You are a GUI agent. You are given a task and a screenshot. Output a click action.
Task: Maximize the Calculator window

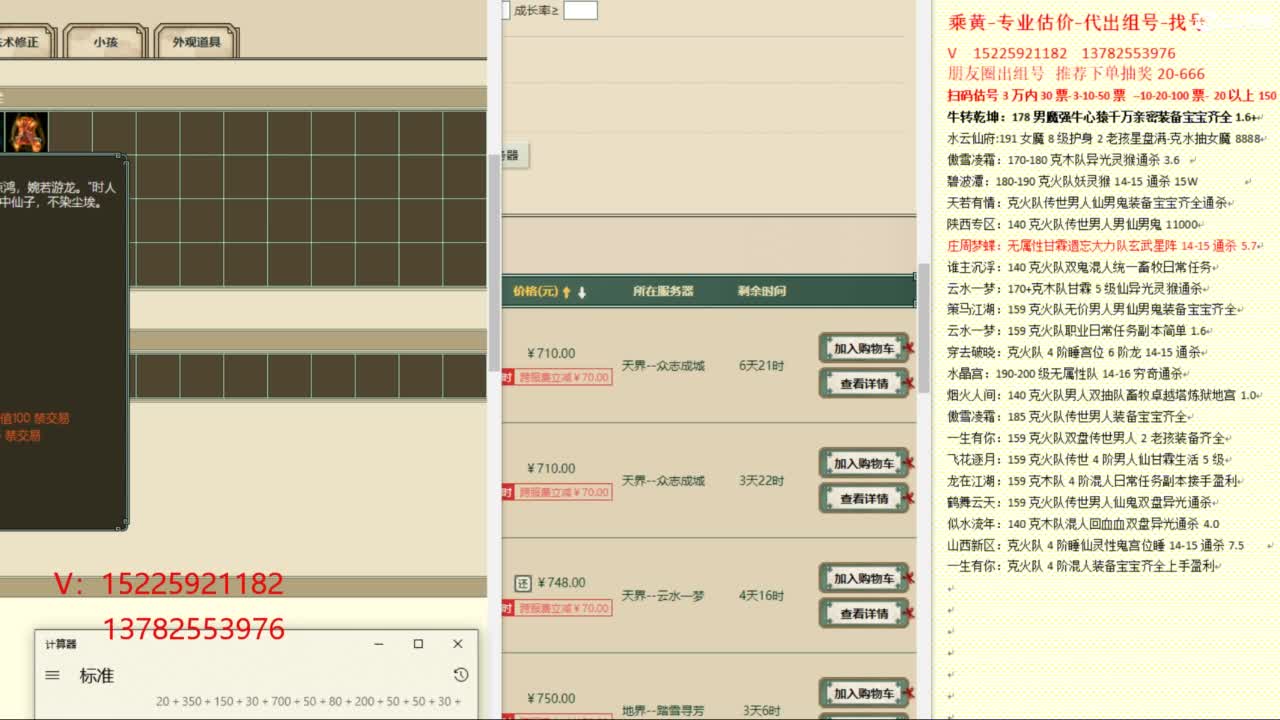(418, 644)
